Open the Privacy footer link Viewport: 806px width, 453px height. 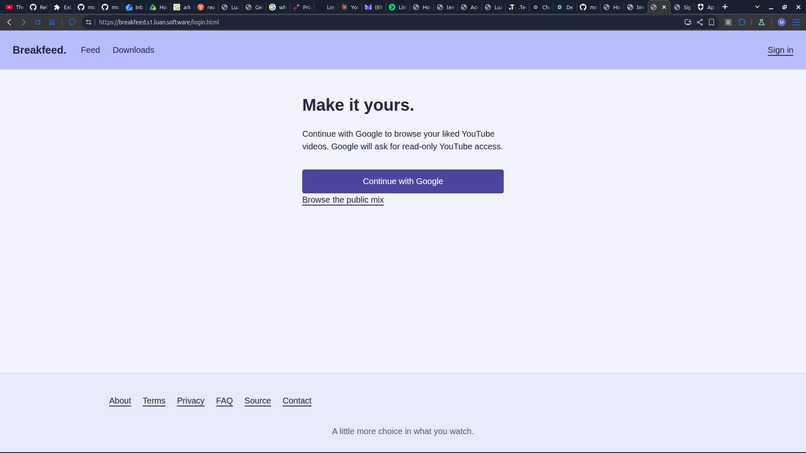191,401
